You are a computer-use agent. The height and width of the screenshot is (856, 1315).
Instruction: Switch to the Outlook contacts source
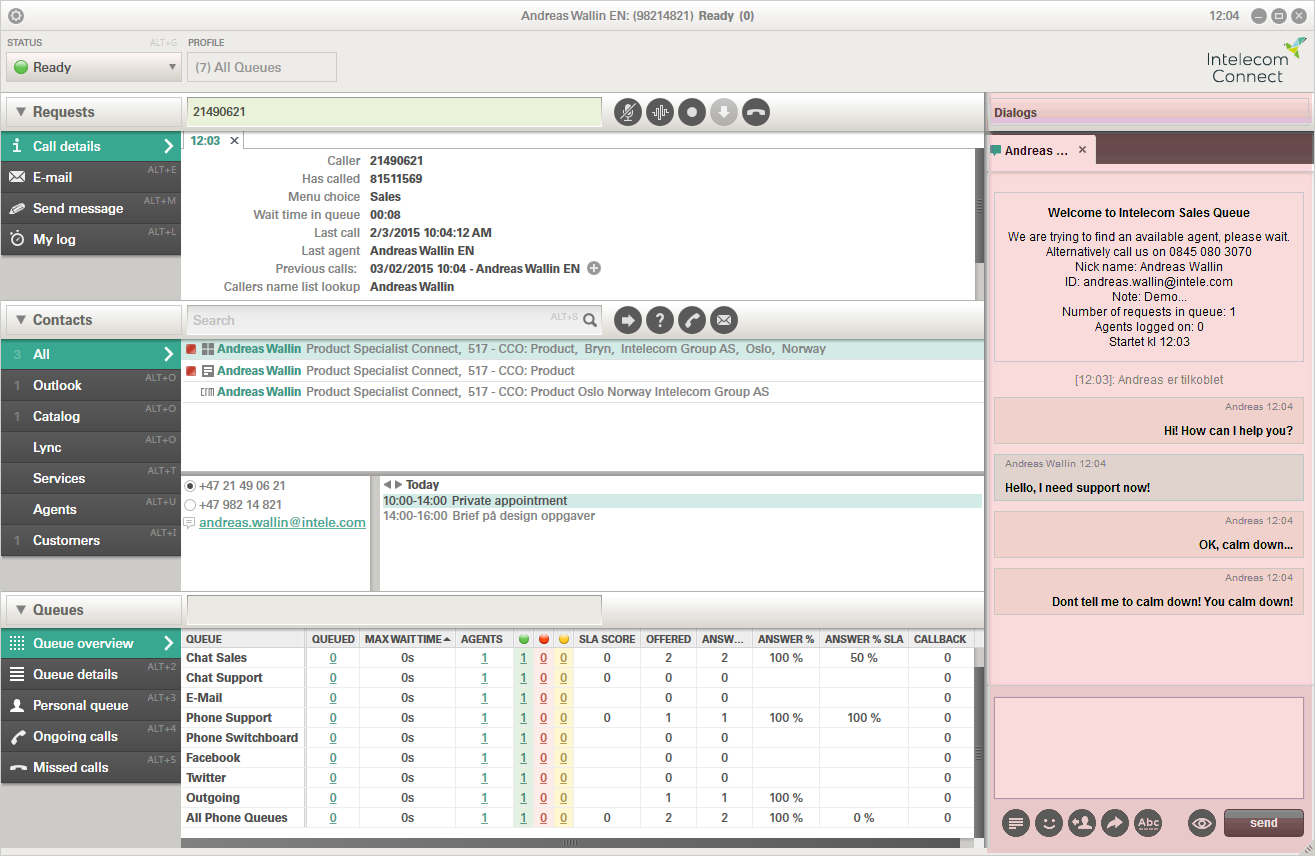91,385
